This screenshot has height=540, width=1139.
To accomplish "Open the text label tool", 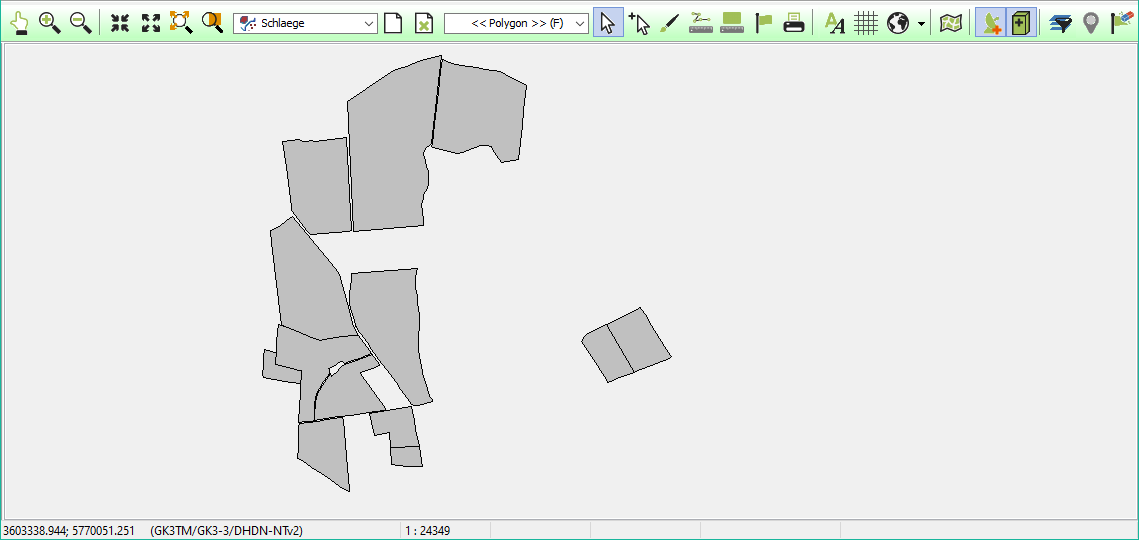I will [x=834, y=23].
